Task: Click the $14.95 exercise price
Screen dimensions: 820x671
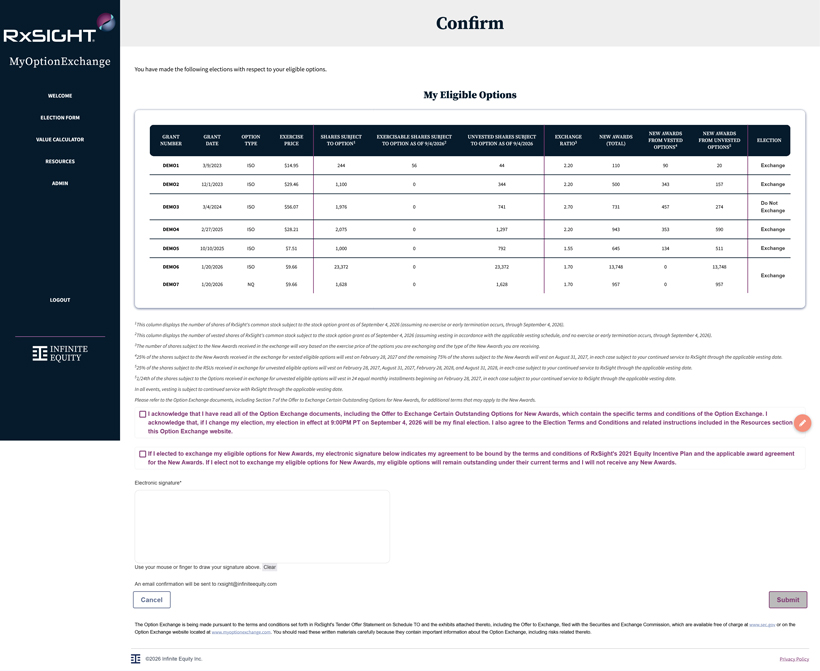Action: 291,166
